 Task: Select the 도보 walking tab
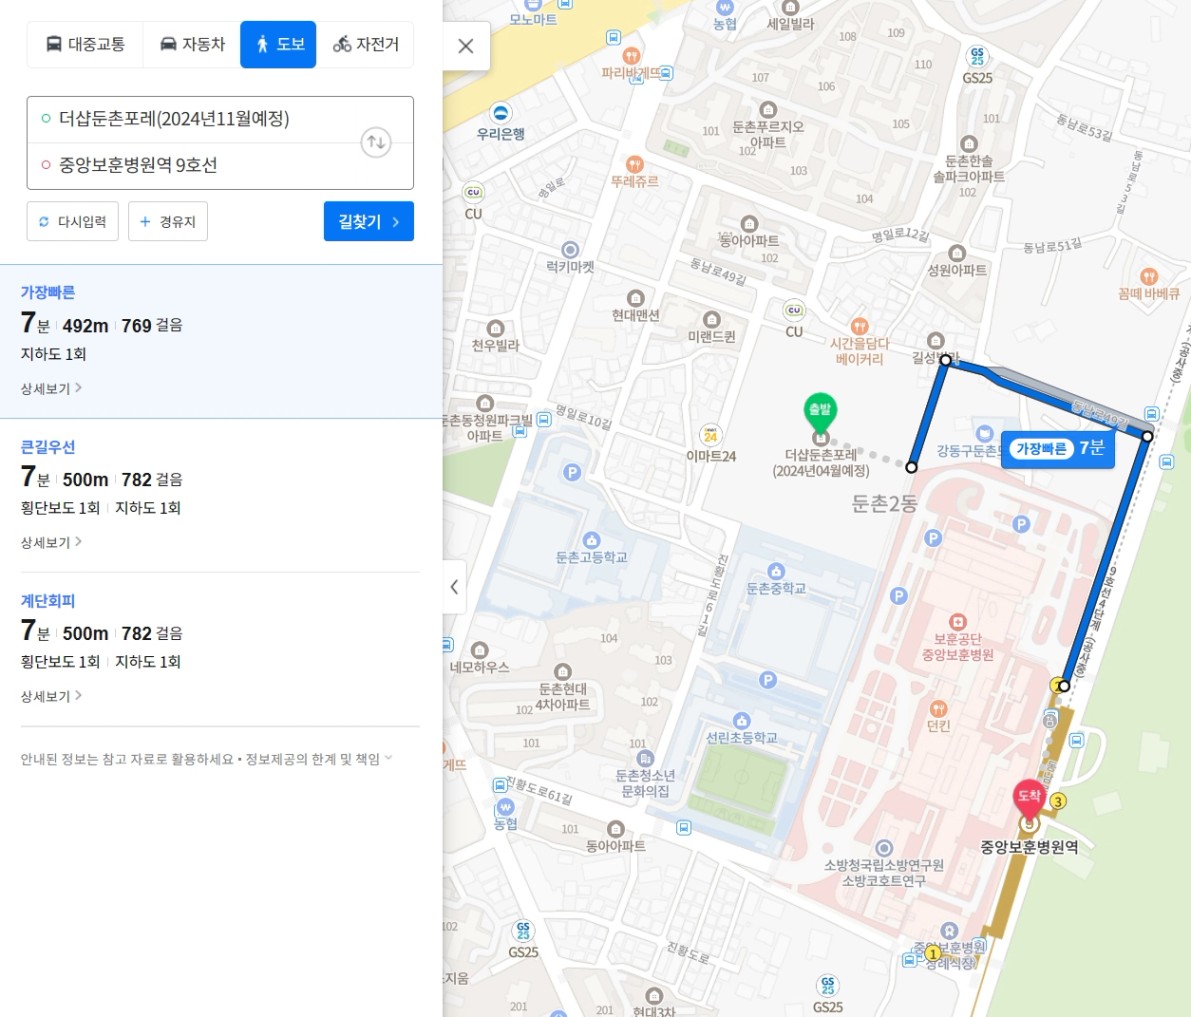coord(278,44)
